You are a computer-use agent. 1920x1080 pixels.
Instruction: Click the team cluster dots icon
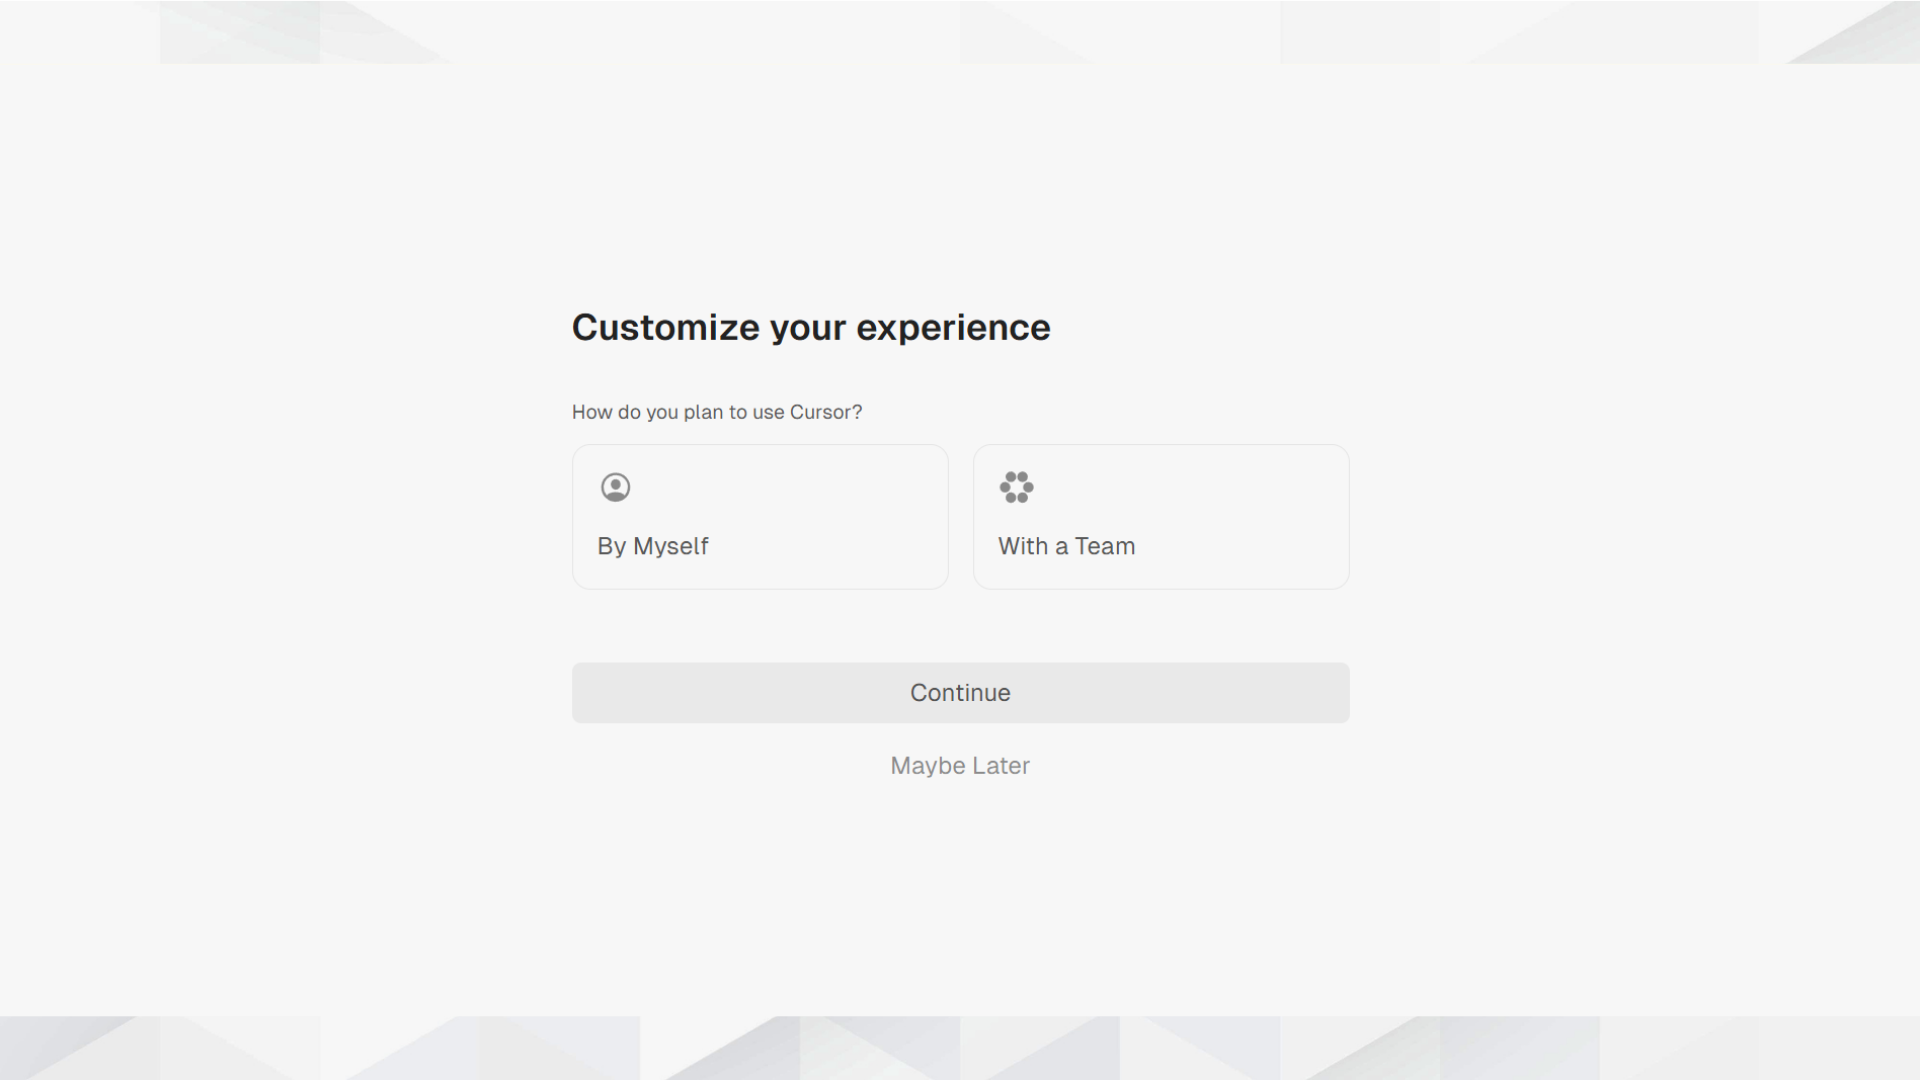click(x=1016, y=487)
